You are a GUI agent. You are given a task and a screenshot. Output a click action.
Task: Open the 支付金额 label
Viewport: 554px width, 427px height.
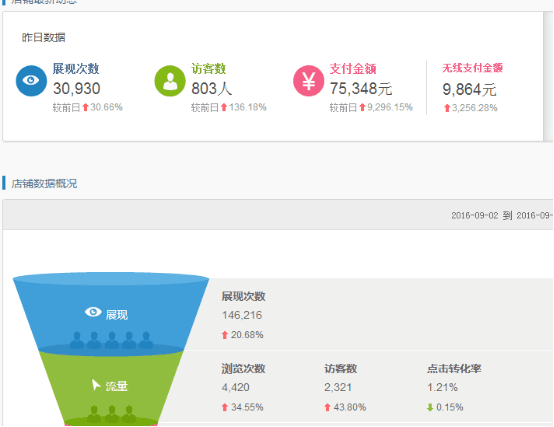click(353, 69)
